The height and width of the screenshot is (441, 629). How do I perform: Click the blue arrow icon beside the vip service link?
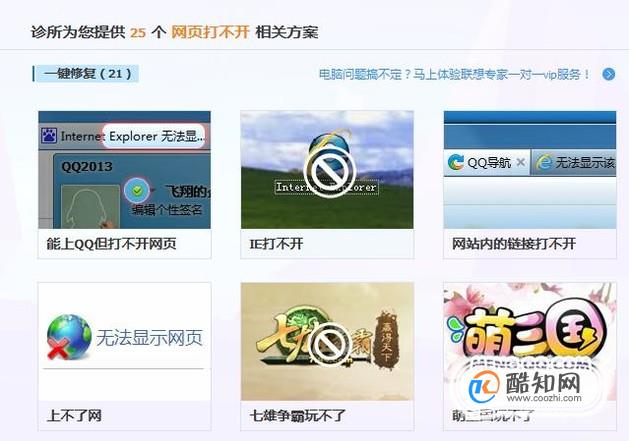pos(609,74)
